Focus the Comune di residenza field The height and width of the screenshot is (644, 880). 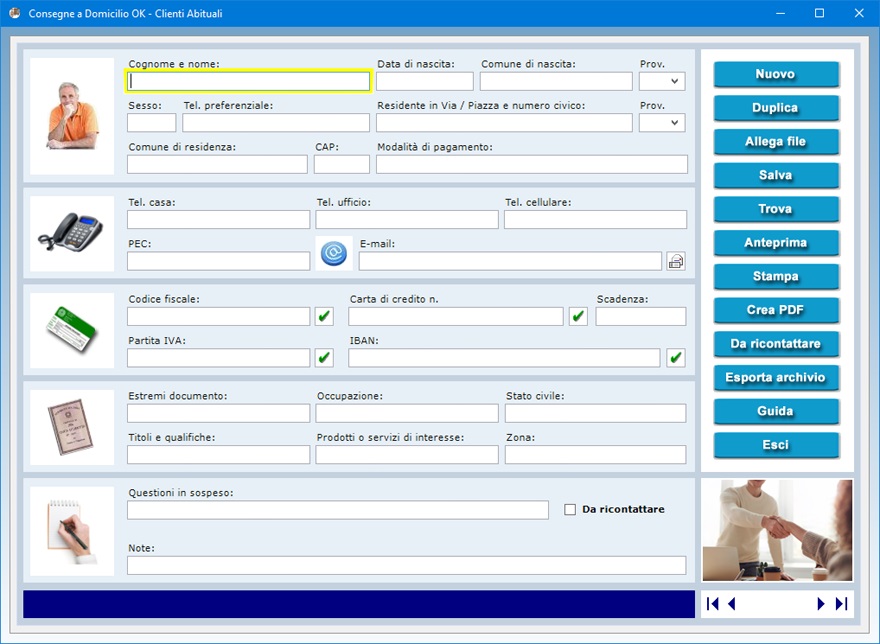(x=217, y=164)
